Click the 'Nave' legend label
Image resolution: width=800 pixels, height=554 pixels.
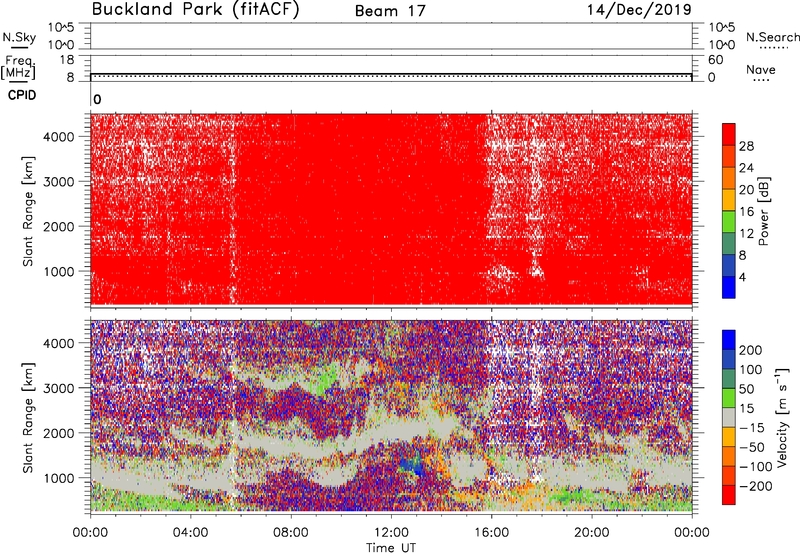tap(761, 70)
